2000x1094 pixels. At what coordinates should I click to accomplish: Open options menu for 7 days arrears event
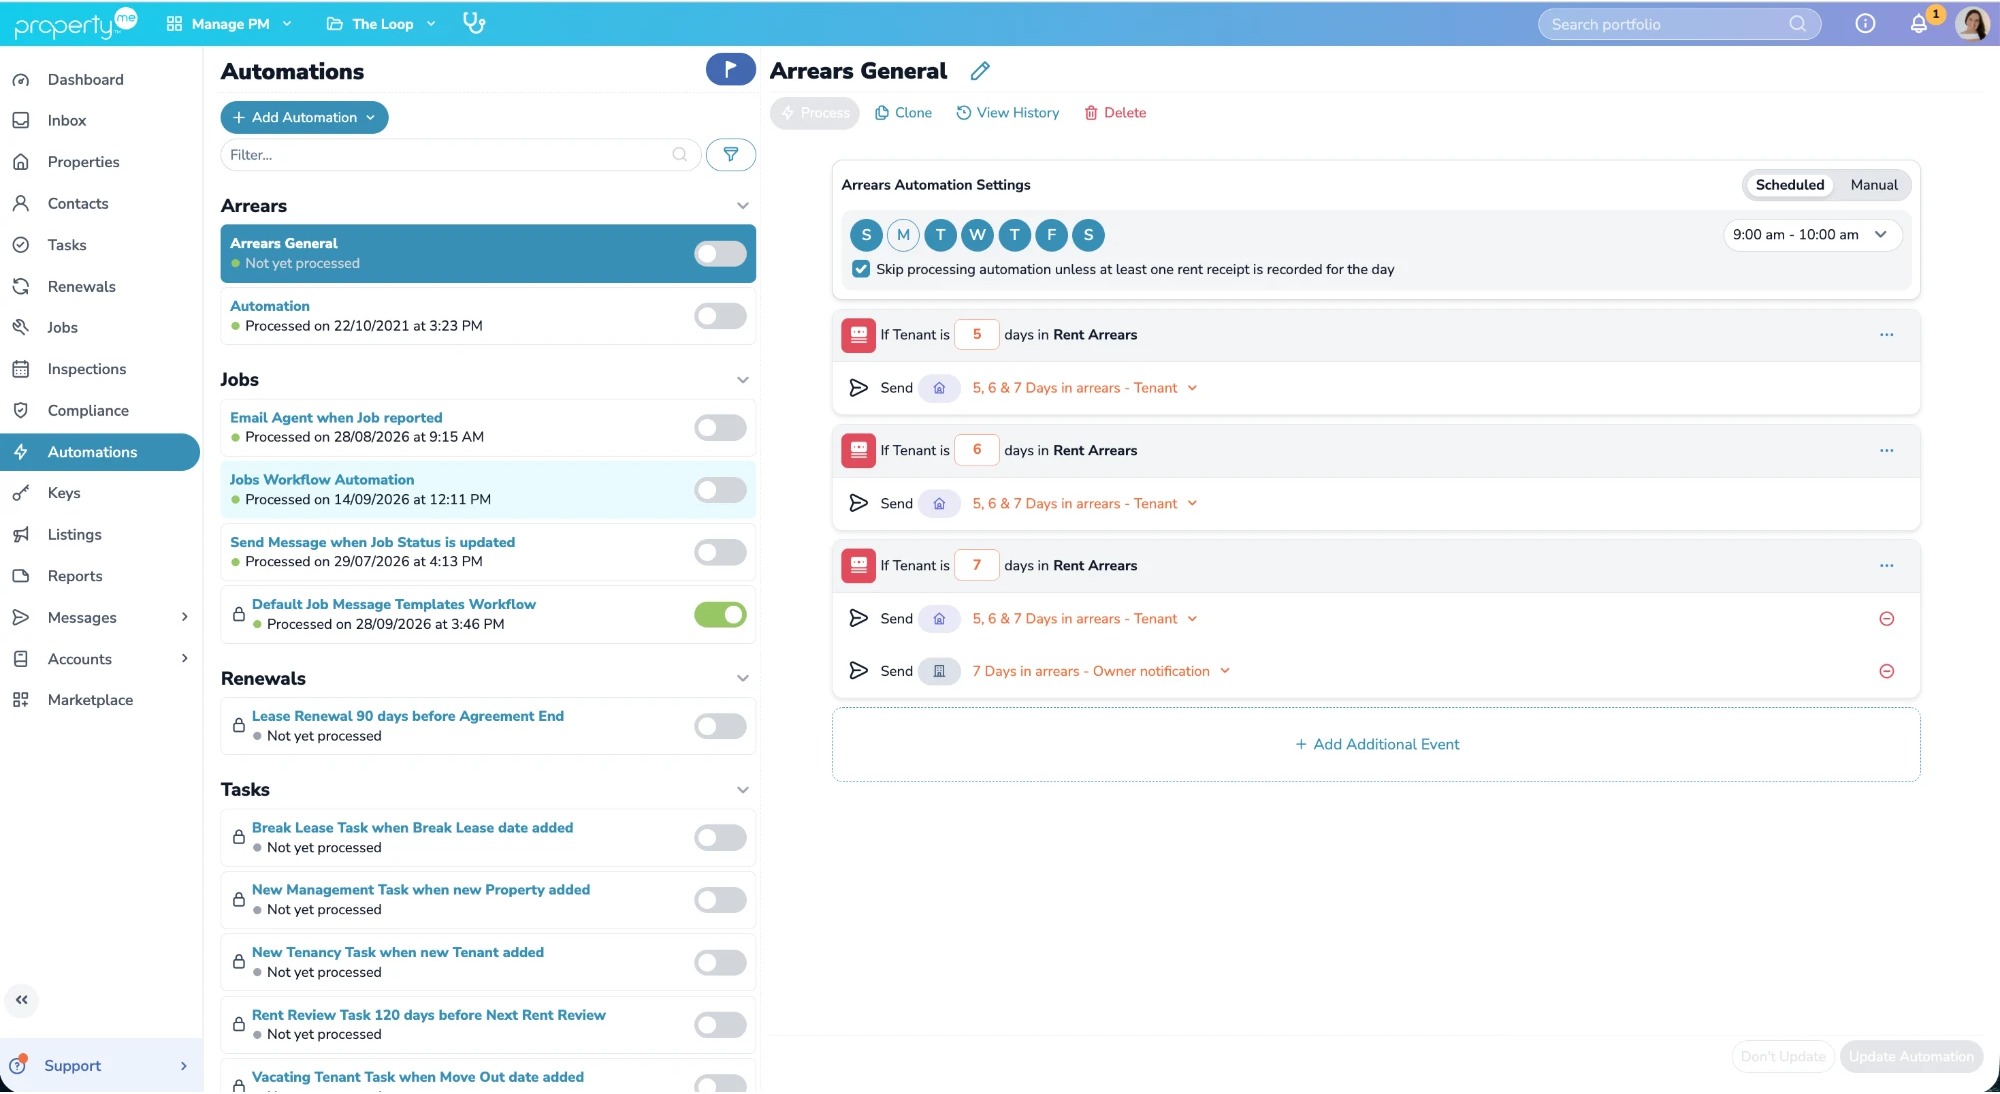[1886, 565]
